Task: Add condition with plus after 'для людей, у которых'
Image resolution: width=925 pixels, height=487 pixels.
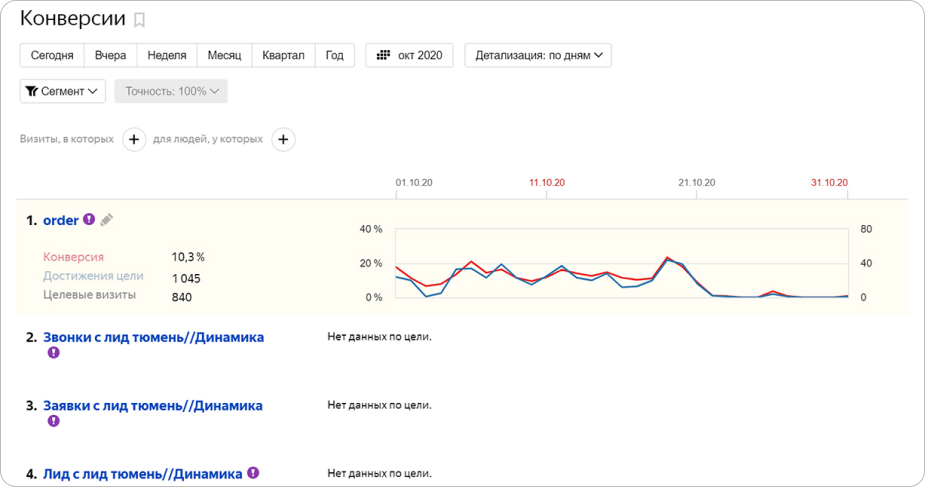Action: pyautogui.click(x=283, y=140)
